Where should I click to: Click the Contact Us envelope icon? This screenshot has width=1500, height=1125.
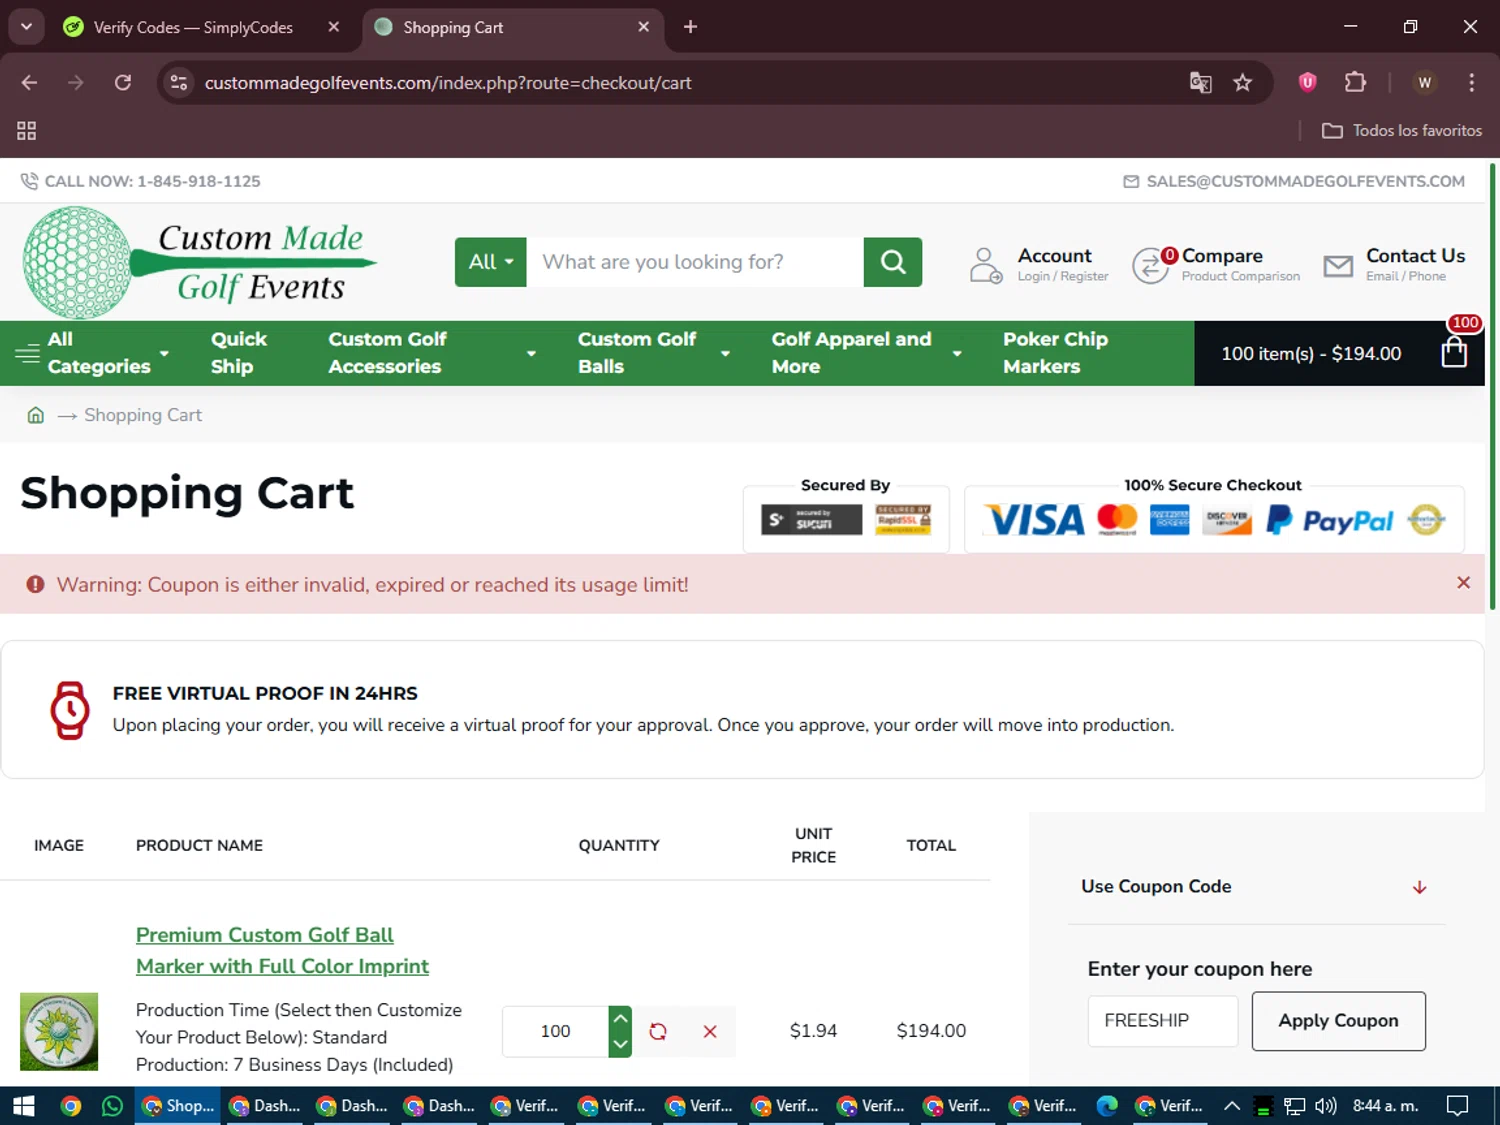pos(1338,265)
